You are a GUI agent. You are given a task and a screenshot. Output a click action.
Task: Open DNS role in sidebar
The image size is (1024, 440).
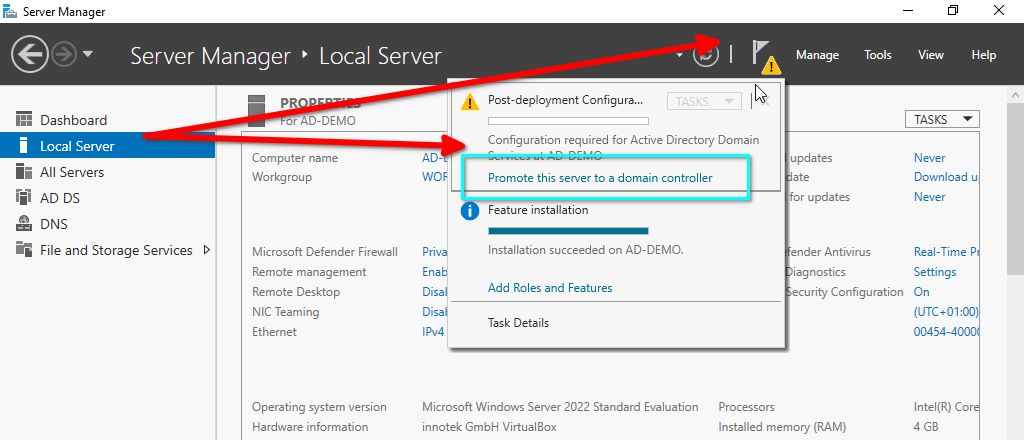pyautogui.click(x=54, y=224)
